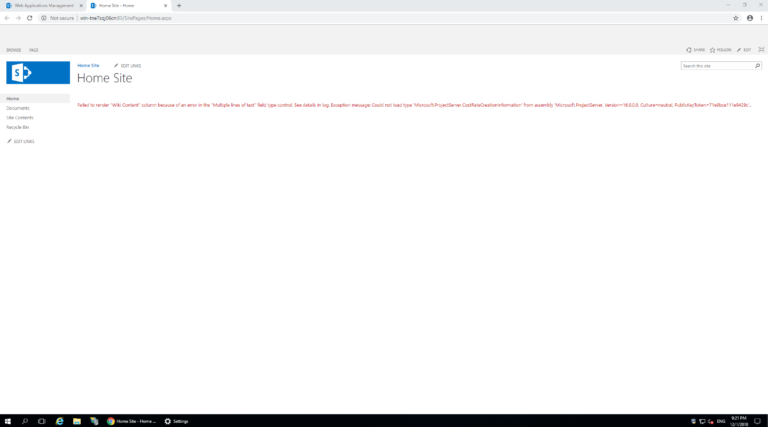
Task: Click the muted volume tray icon
Action: point(710,421)
